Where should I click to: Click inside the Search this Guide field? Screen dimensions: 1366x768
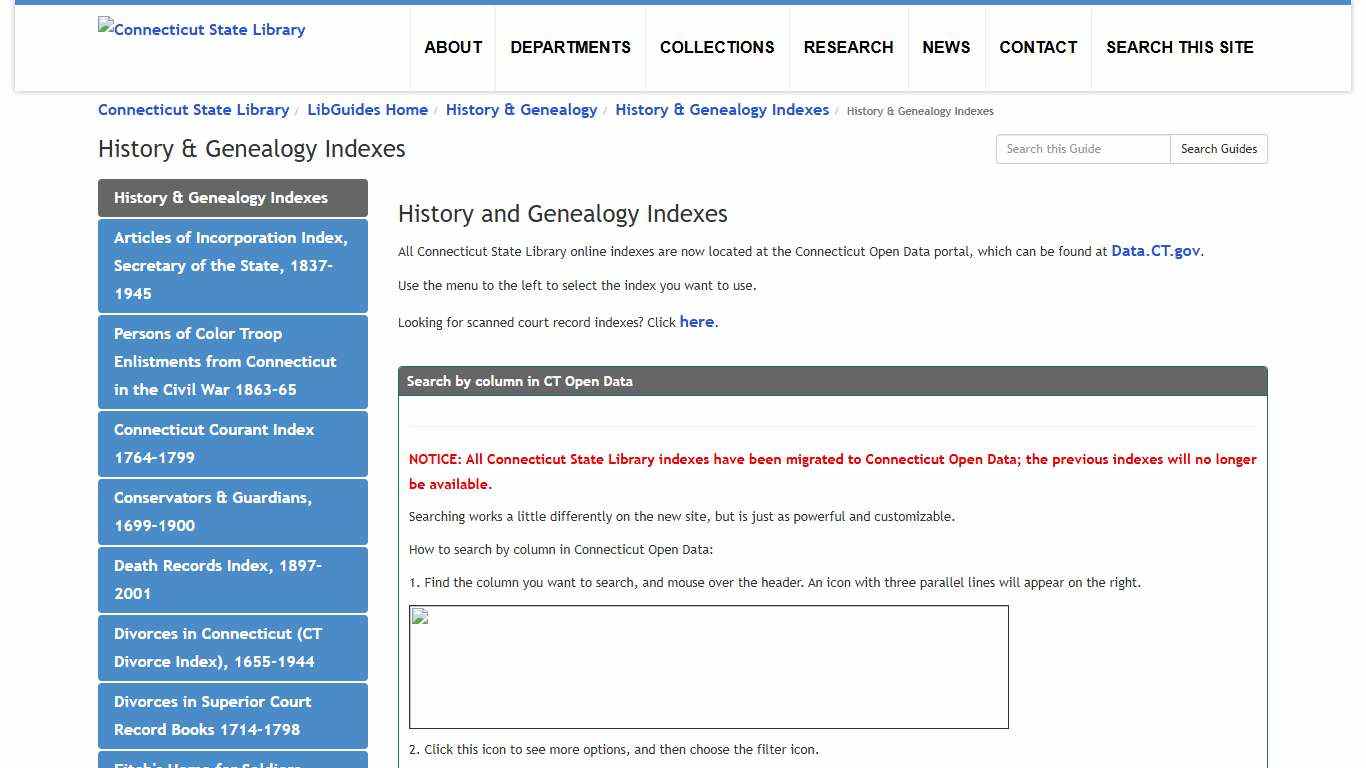pos(1082,148)
